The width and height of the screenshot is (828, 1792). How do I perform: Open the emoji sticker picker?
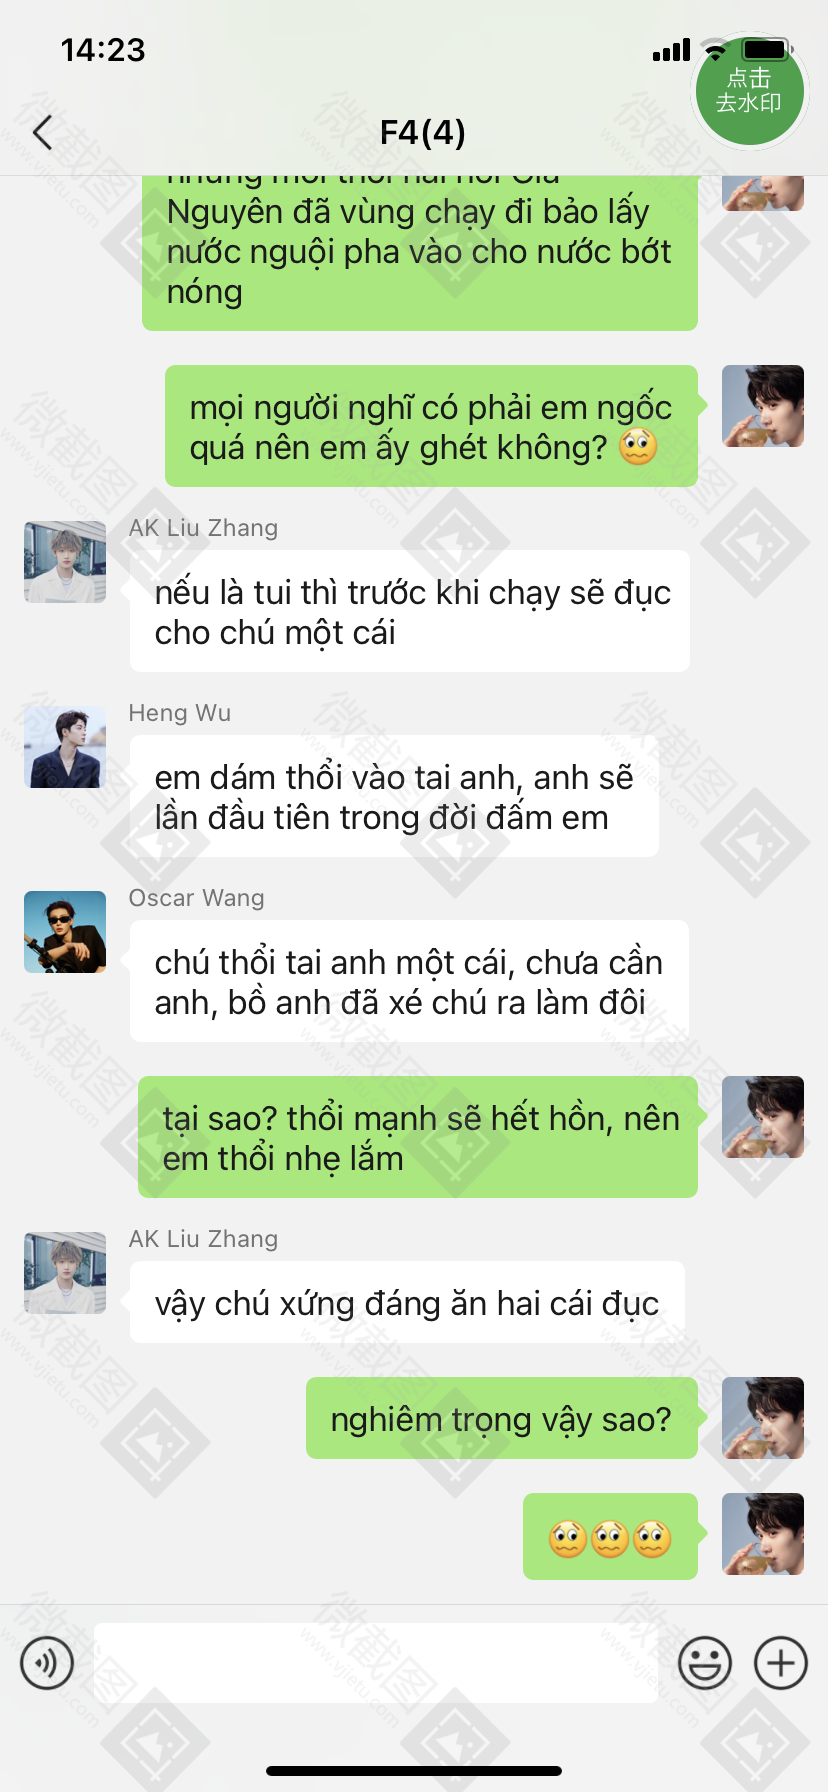pos(705,1663)
